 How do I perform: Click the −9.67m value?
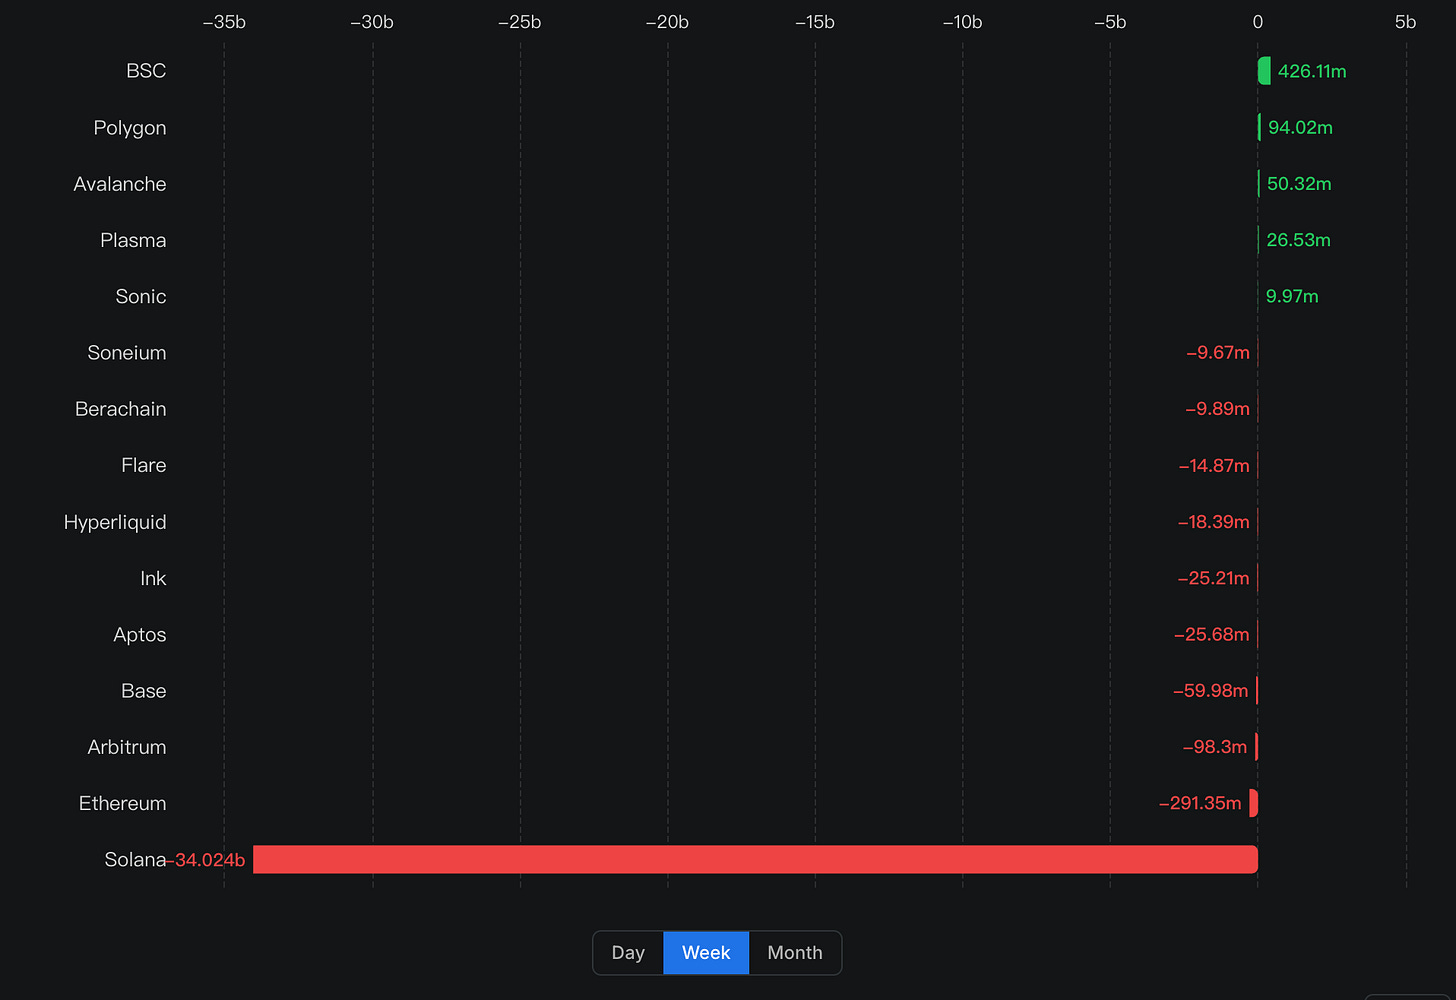(x=1218, y=353)
